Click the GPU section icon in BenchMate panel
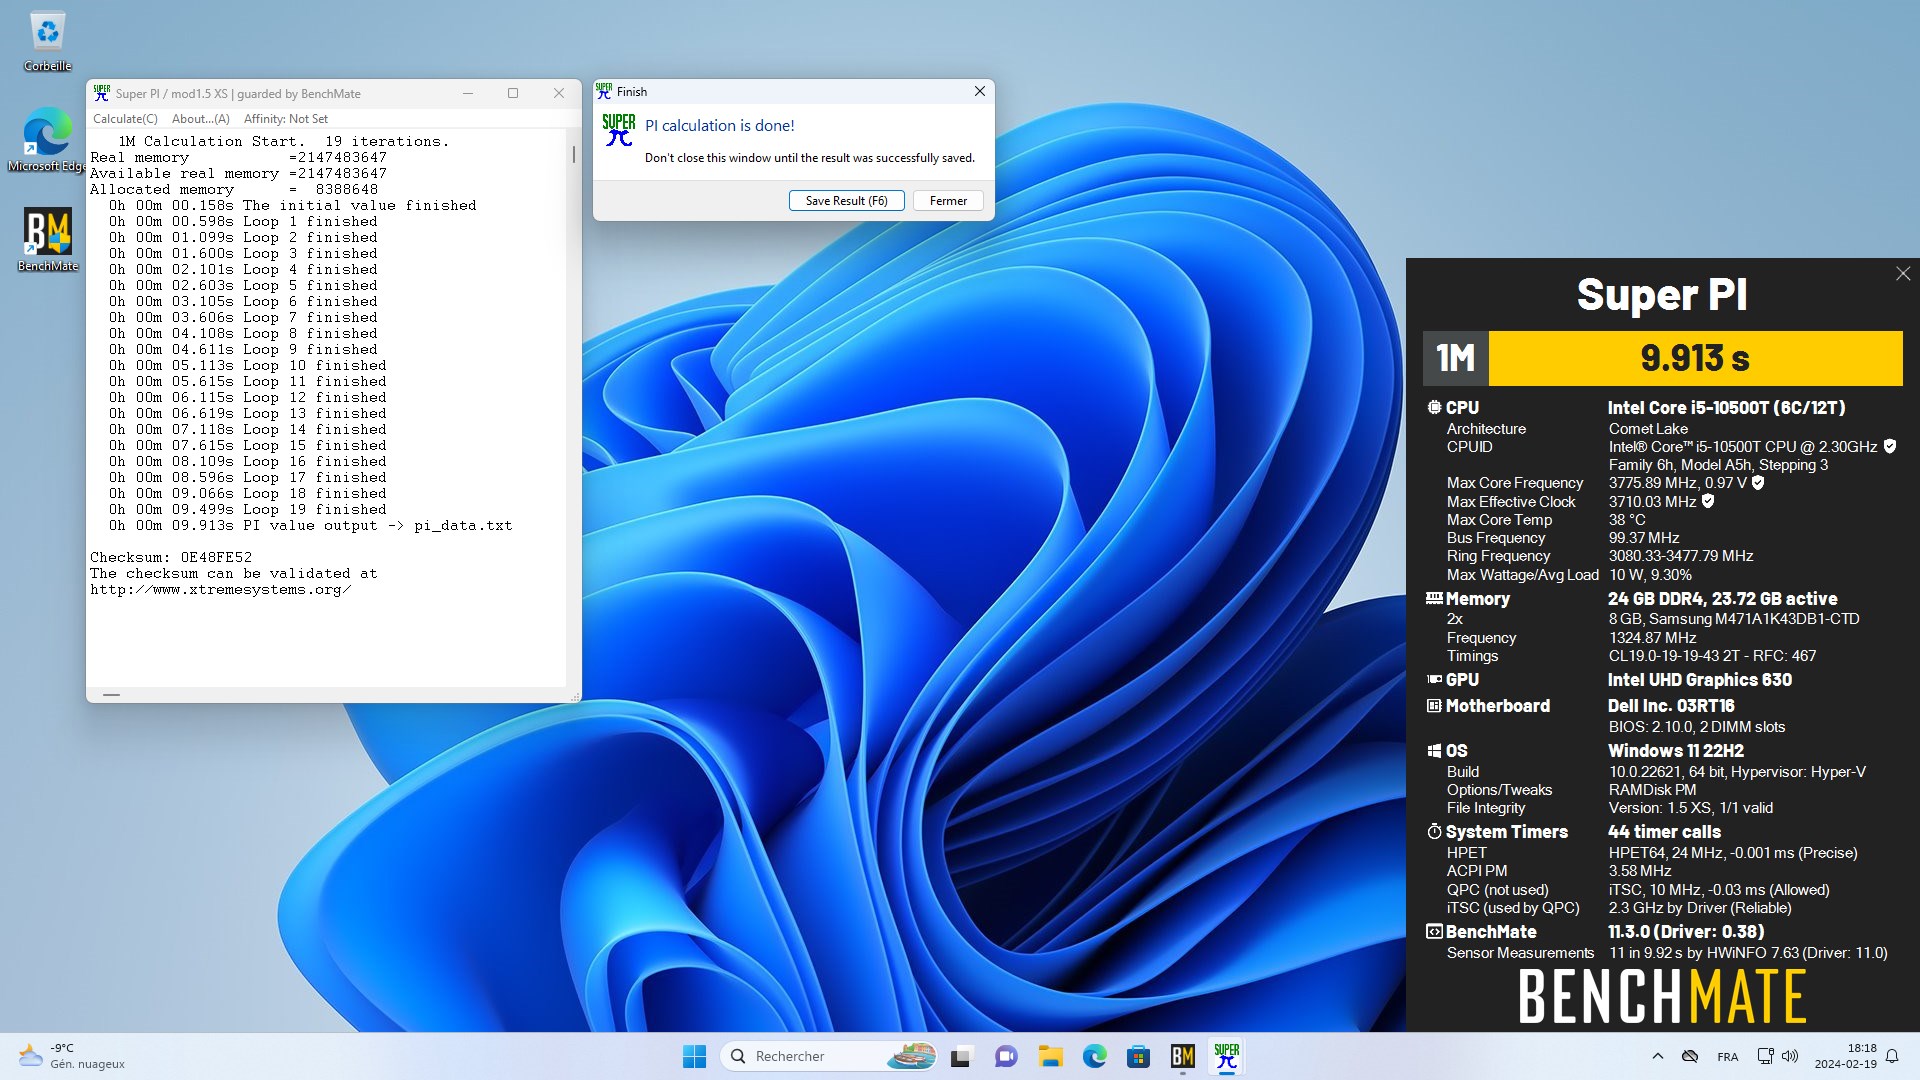The height and width of the screenshot is (1080, 1920). tap(1434, 679)
